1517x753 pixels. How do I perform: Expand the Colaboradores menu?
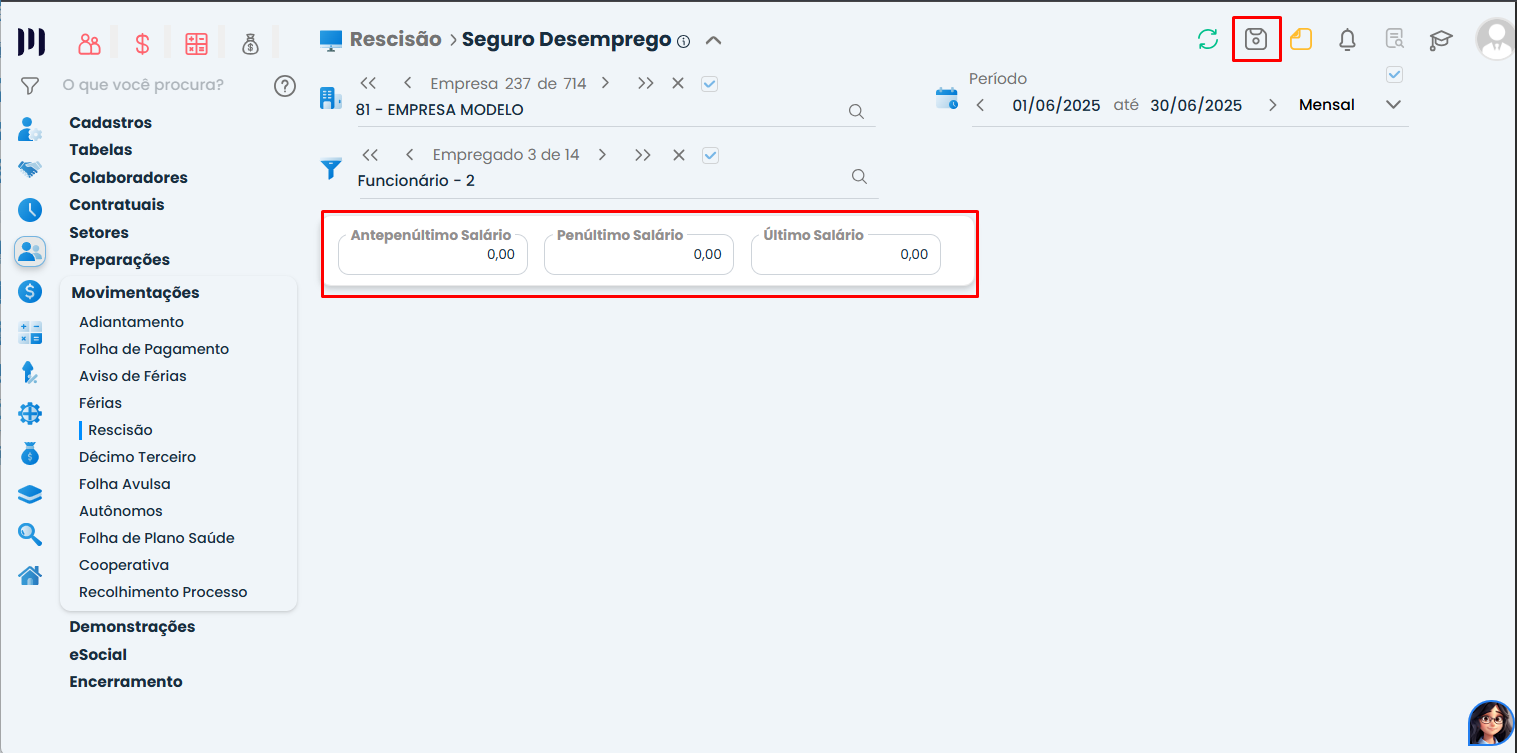point(129,178)
